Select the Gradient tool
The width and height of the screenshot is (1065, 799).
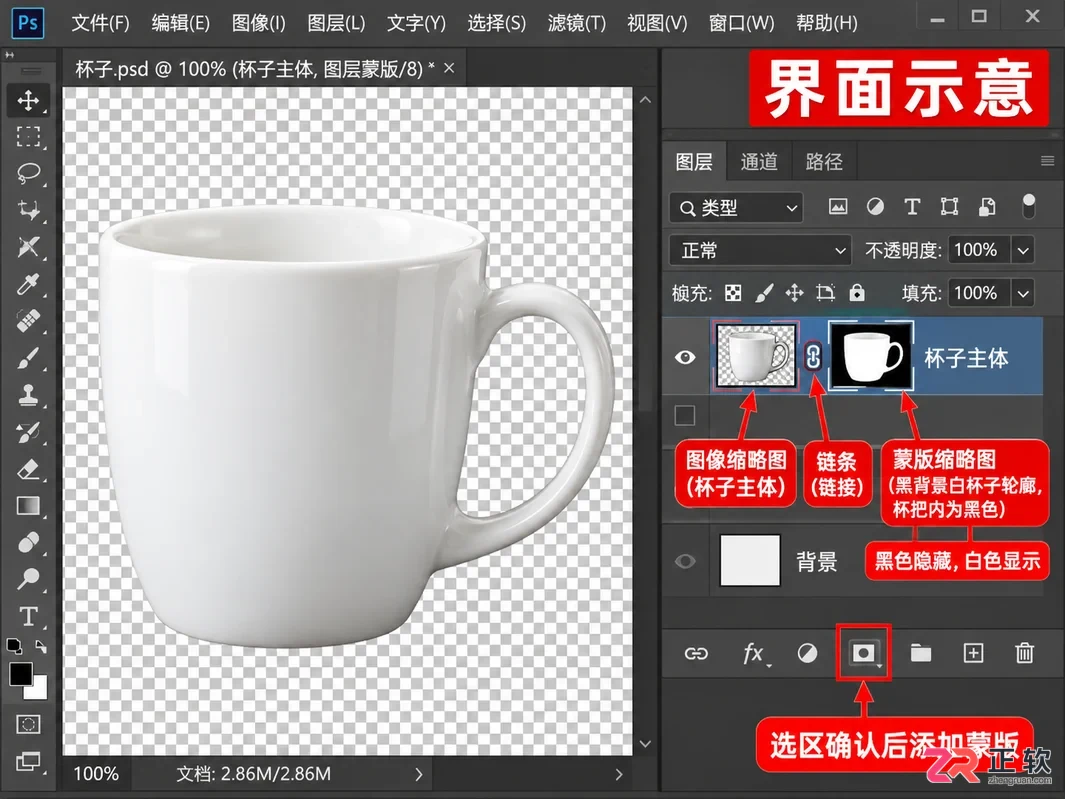pos(28,505)
